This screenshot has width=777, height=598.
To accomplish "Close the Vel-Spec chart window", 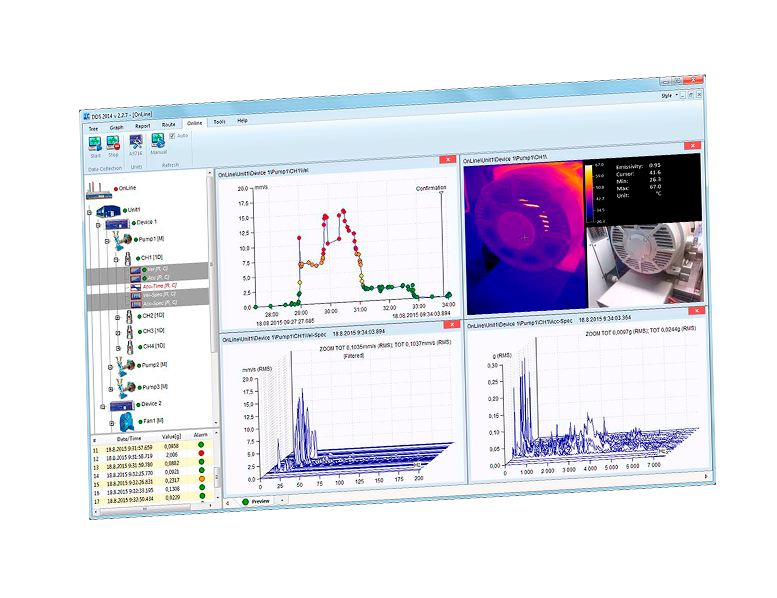I will [x=451, y=324].
